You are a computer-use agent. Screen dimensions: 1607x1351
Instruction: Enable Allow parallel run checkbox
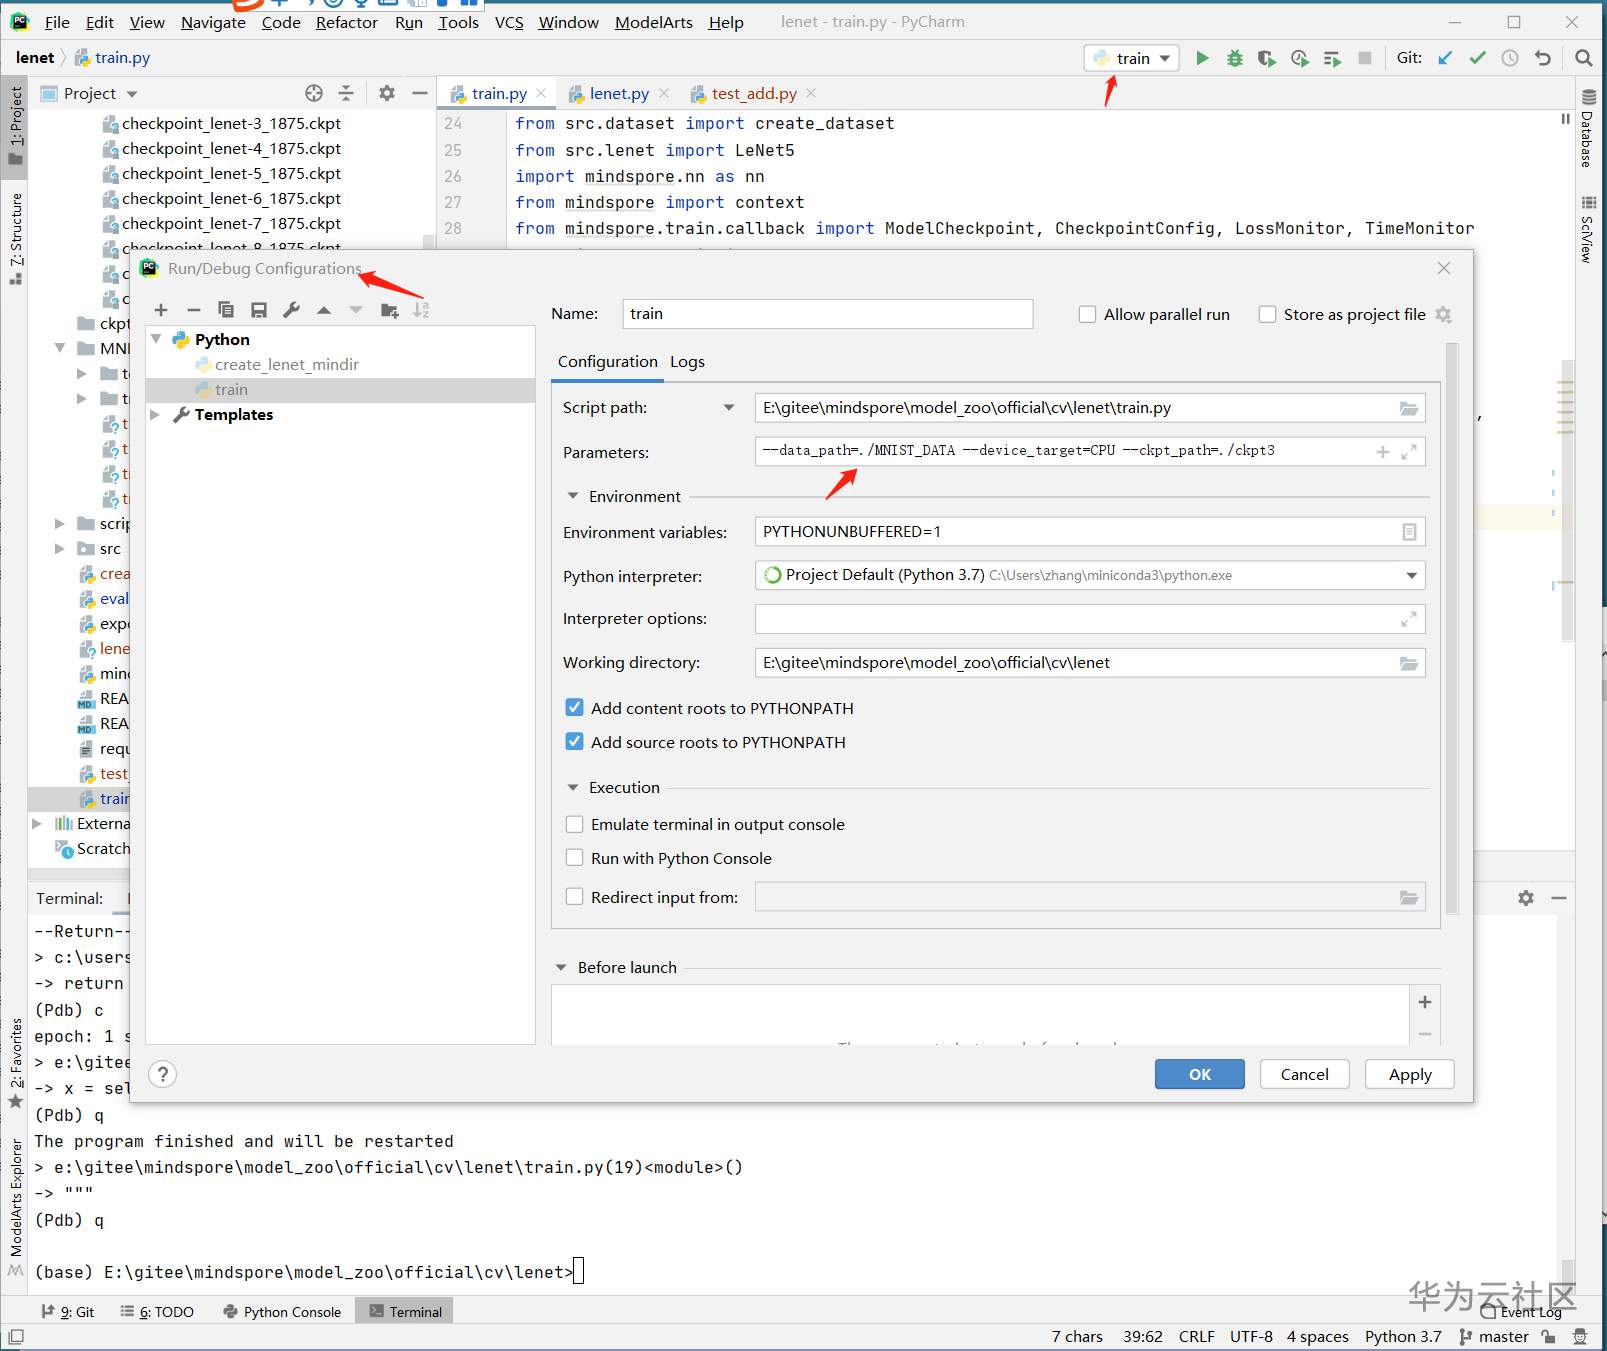click(x=1087, y=314)
